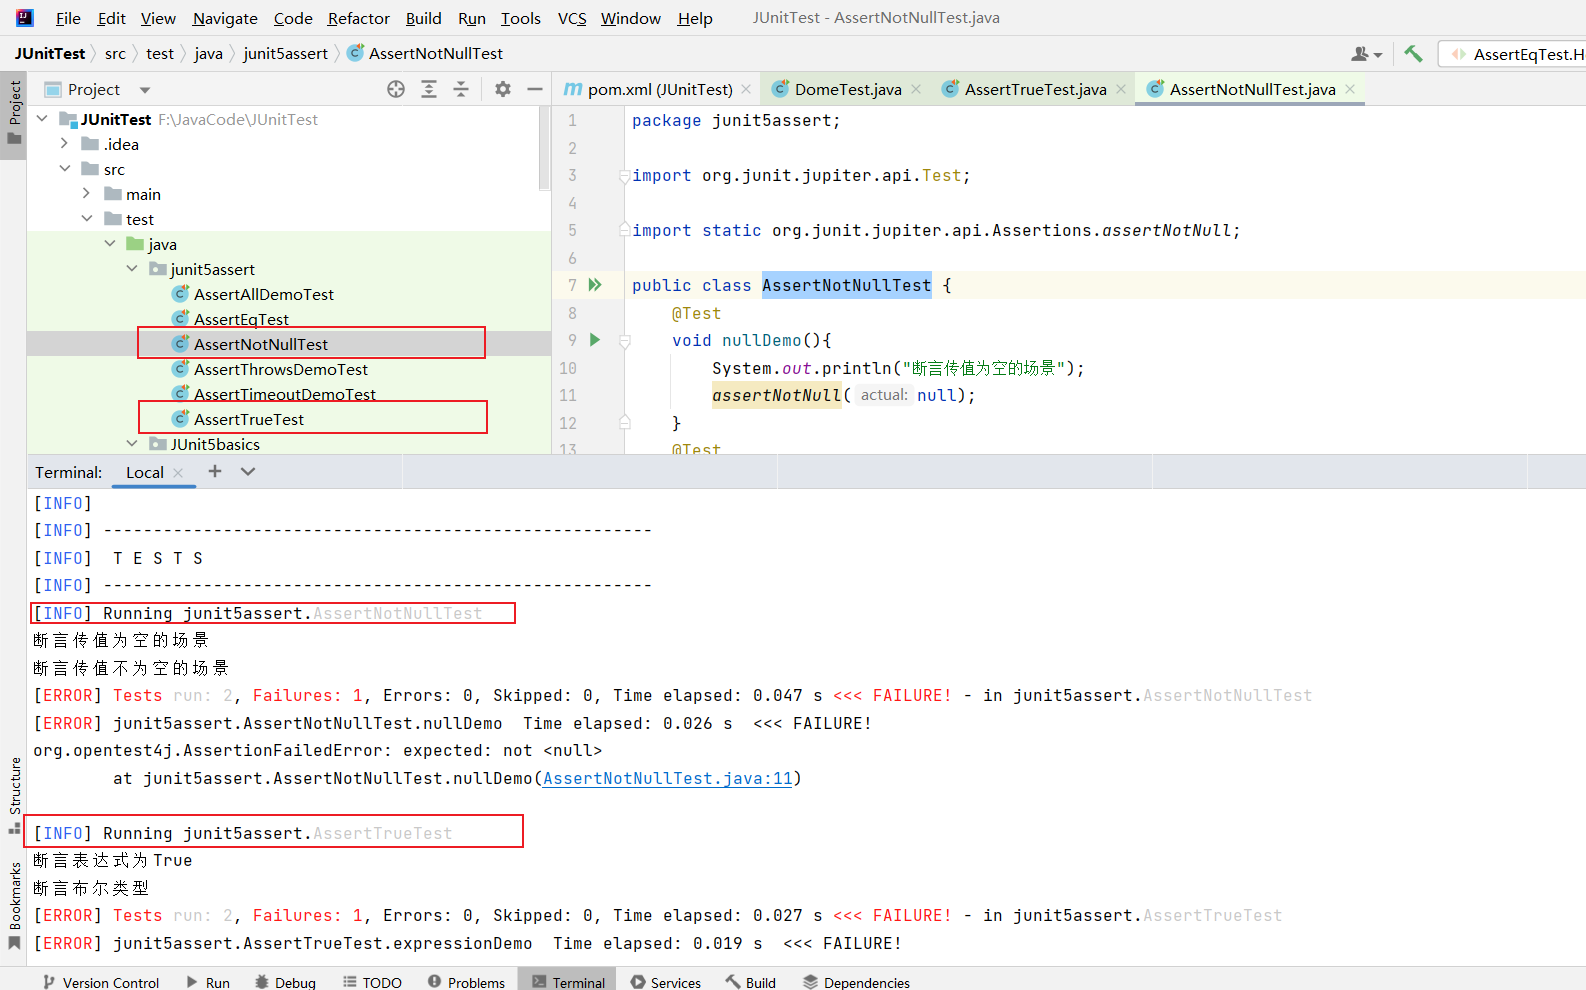Hide the Project panel with minus icon
The image size is (1586, 990).
[535, 90]
